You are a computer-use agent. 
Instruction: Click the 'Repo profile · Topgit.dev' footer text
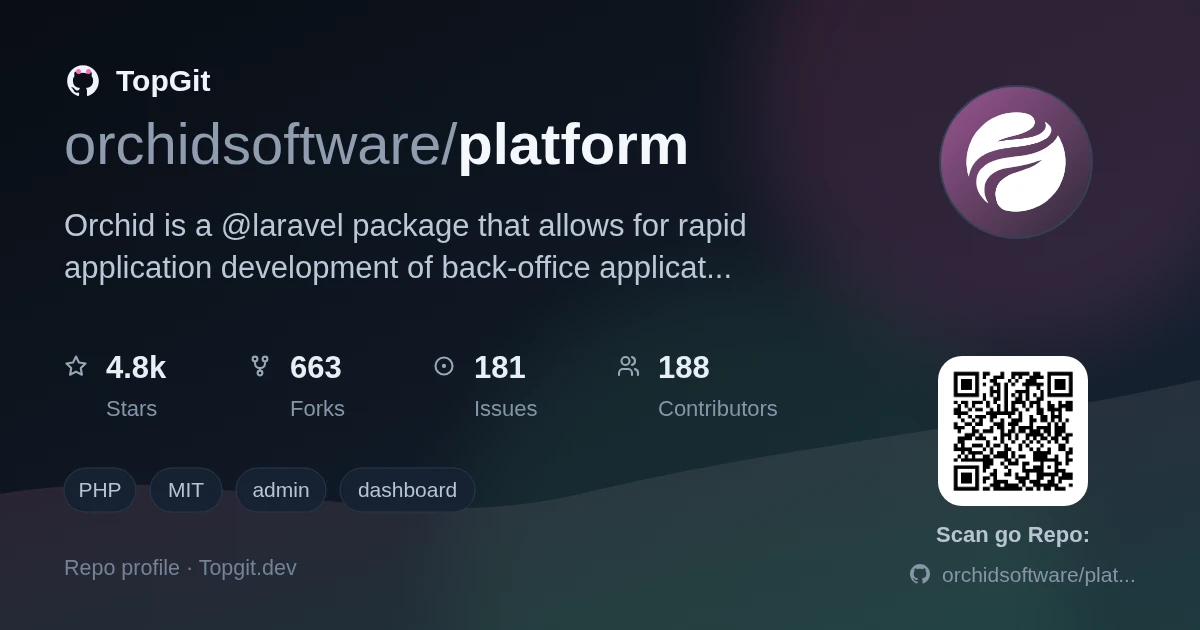click(x=180, y=568)
